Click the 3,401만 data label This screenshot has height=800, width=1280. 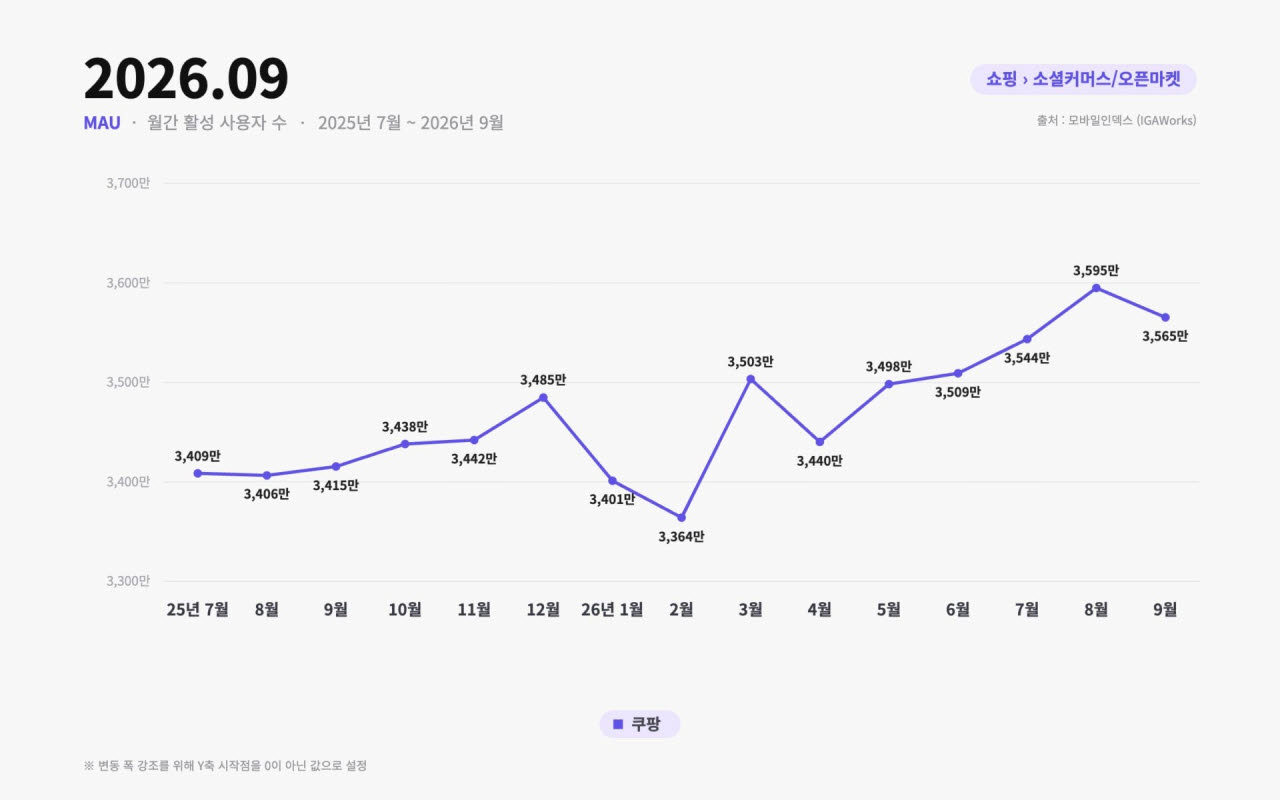click(612, 500)
